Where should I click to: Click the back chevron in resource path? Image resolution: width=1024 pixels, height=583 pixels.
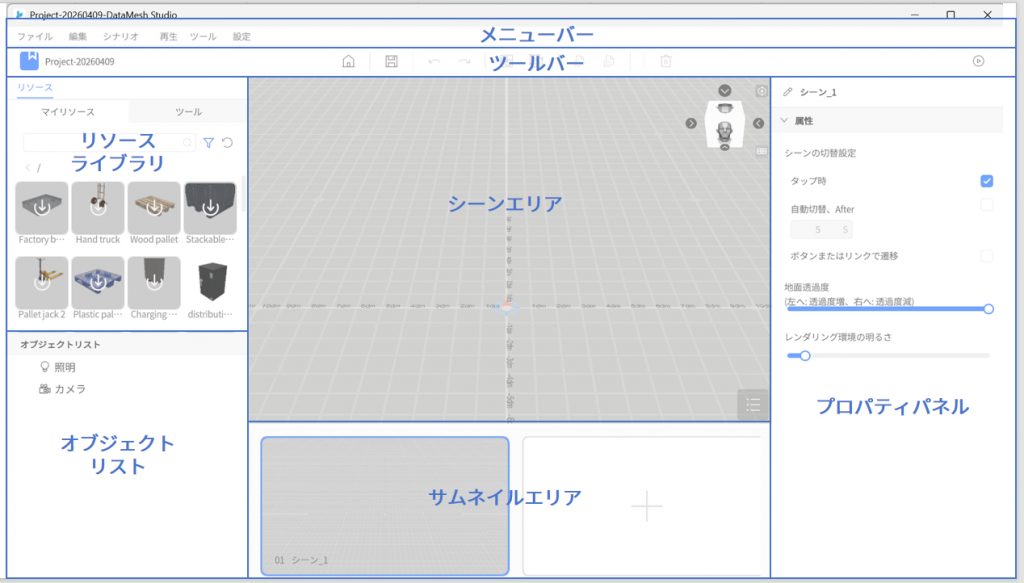click(x=27, y=168)
